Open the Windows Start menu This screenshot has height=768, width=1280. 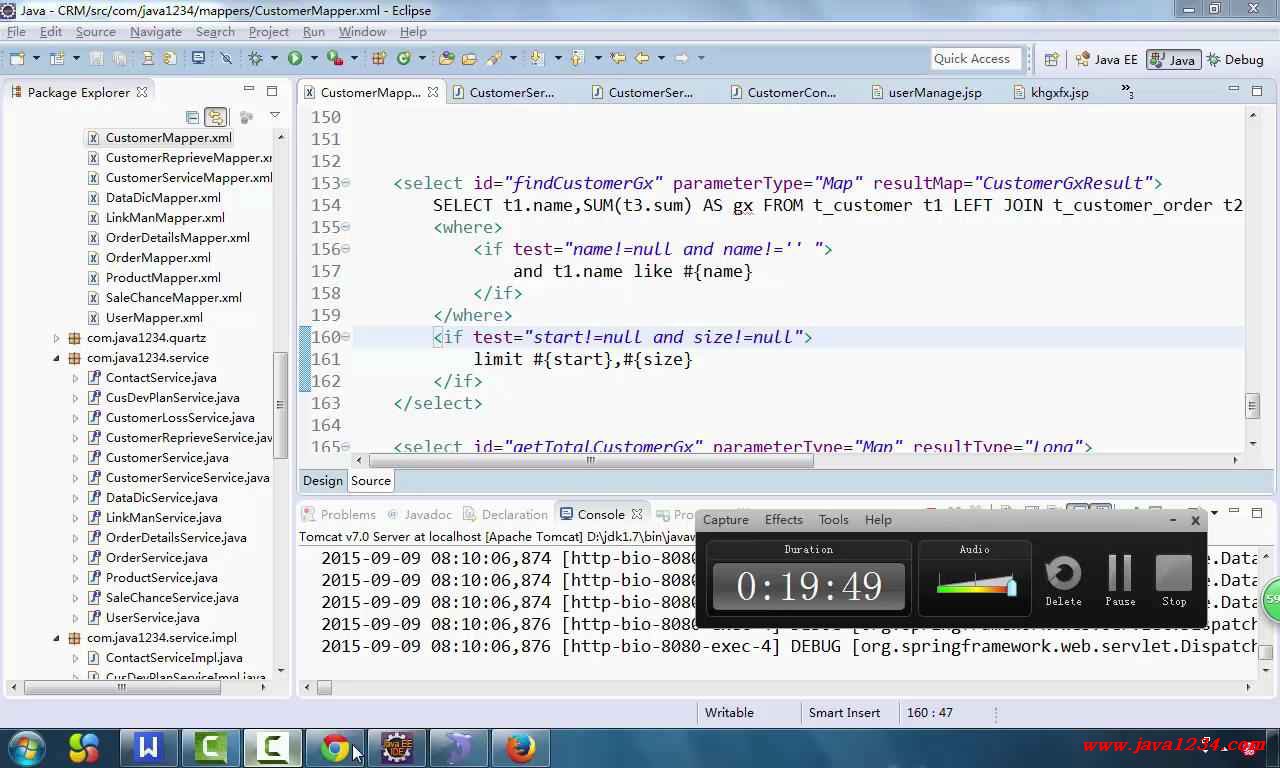coord(25,747)
